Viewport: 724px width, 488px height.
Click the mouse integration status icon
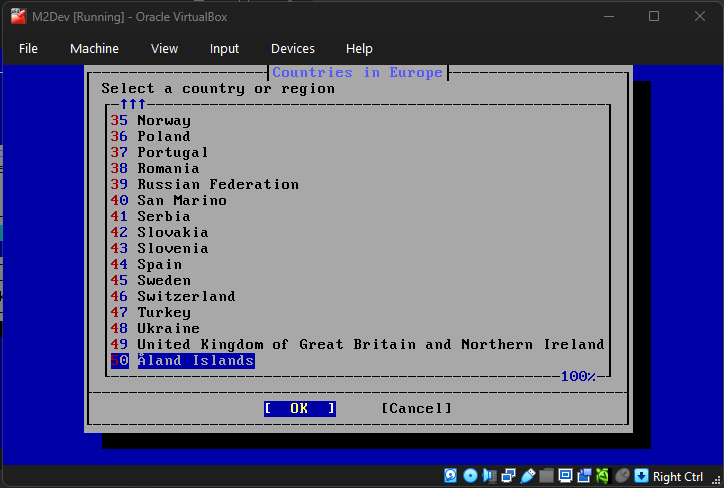[x=622, y=476]
